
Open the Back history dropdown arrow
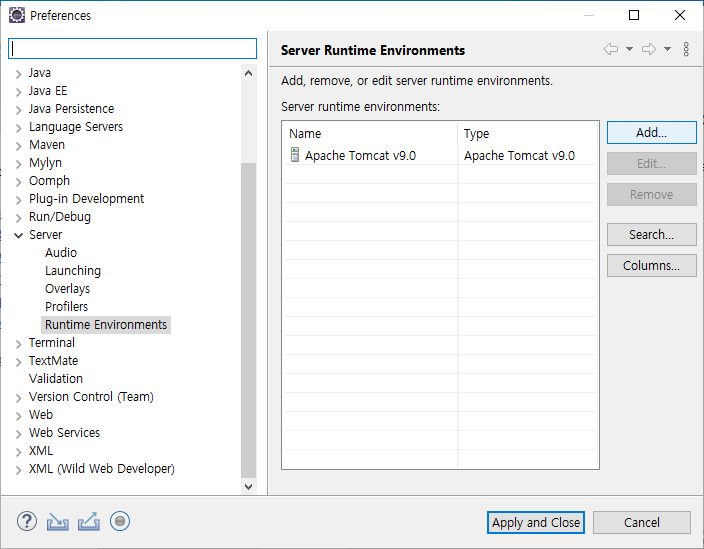tap(629, 49)
